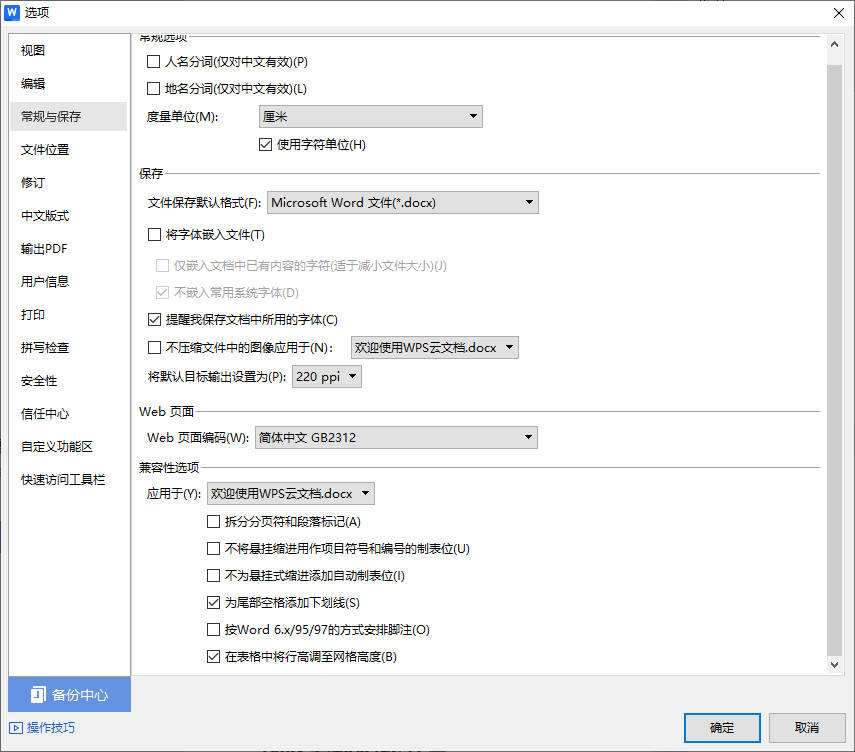Select 输出PDF in sidebar

[44, 249]
